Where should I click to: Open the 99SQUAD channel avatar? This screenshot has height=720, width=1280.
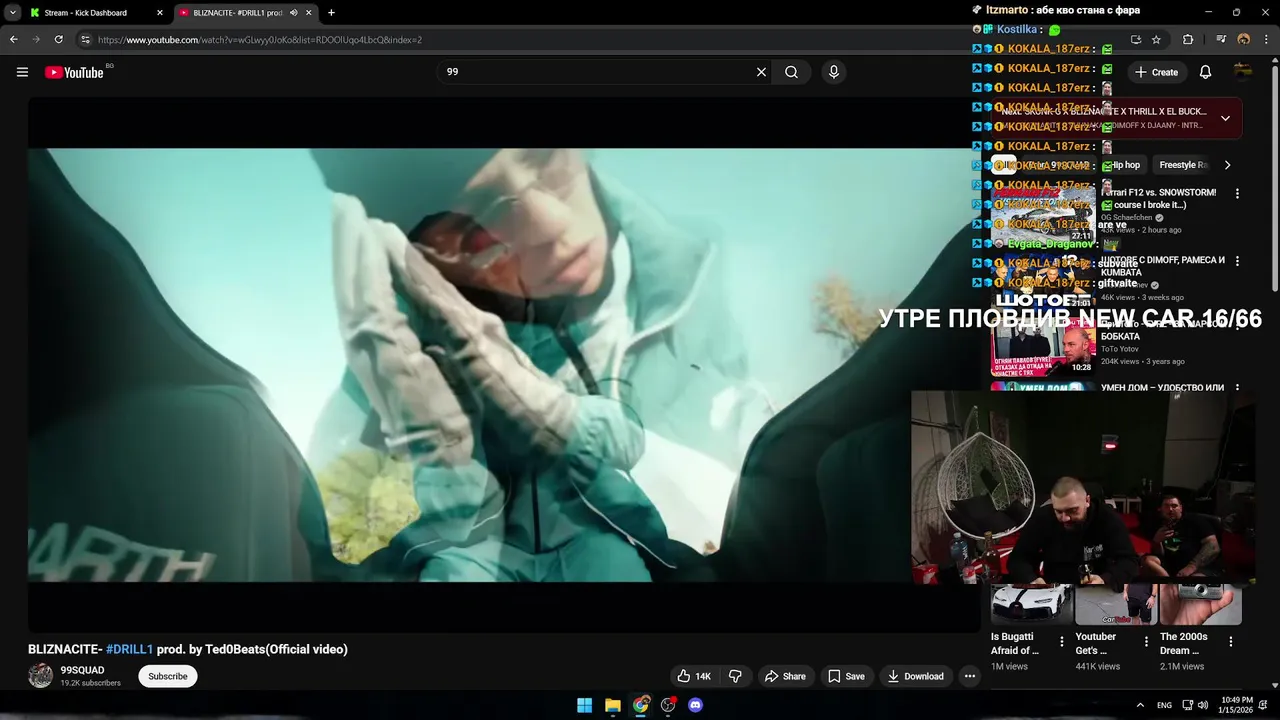point(40,675)
